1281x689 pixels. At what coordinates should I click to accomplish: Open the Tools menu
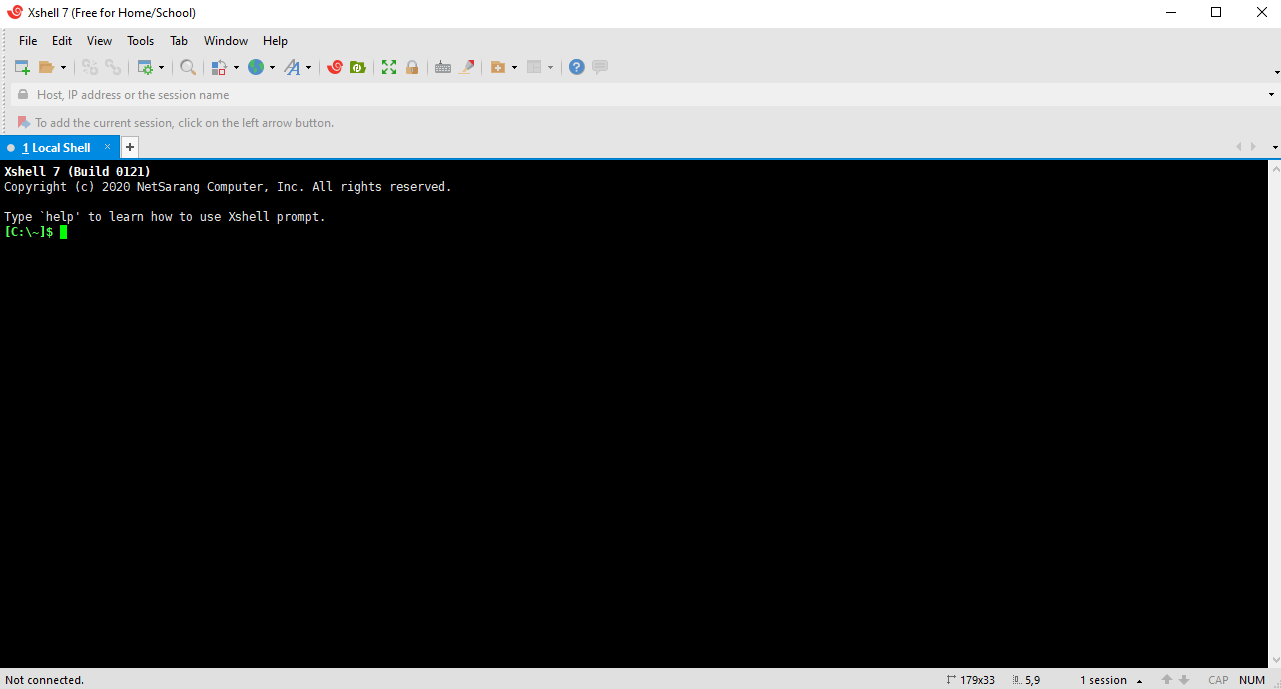coord(141,41)
